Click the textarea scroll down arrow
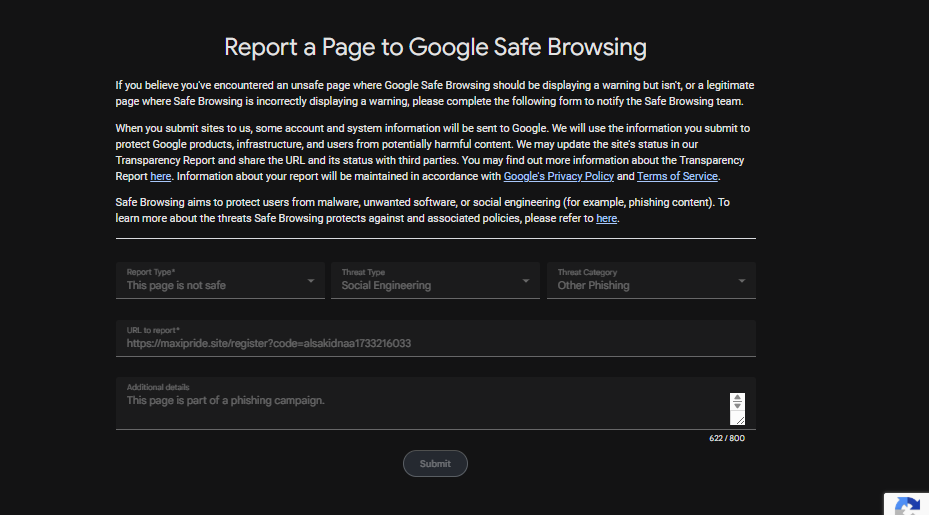 pyautogui.click(x=737, y=406)
